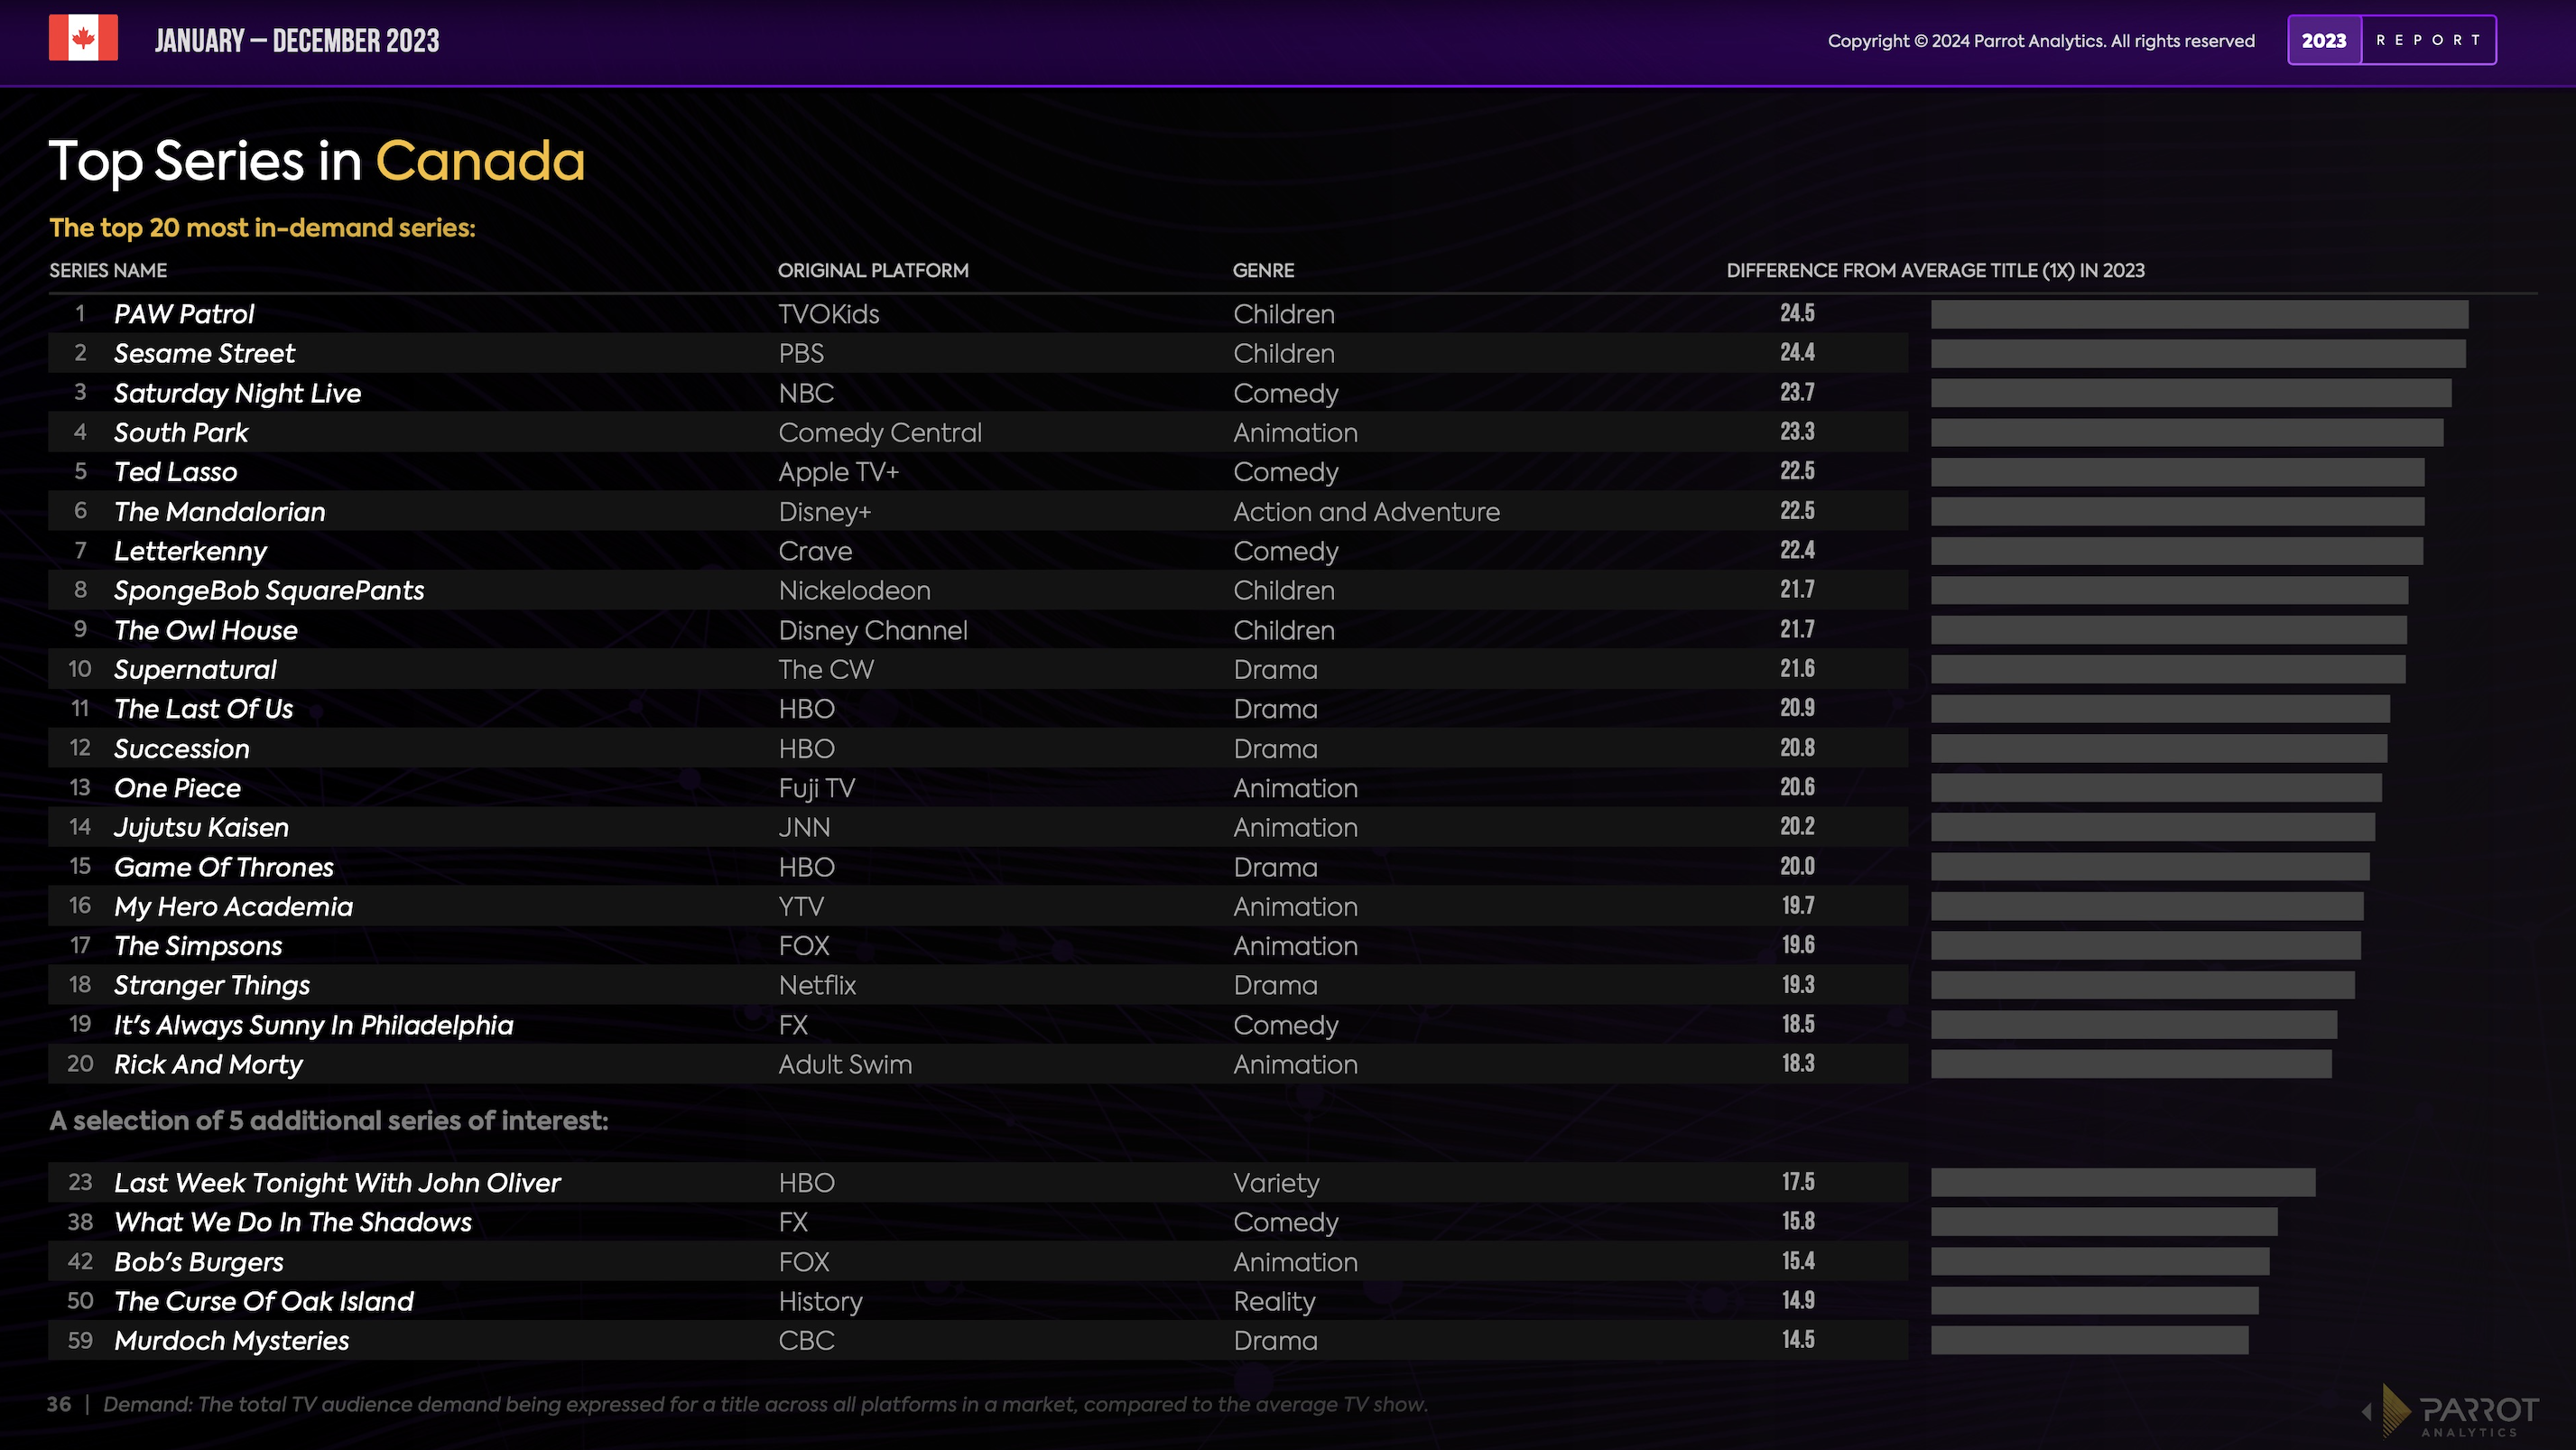Click the 2023 report badge
This screenshot has height=1450, width=2576.
click(x=2391, y=40)
